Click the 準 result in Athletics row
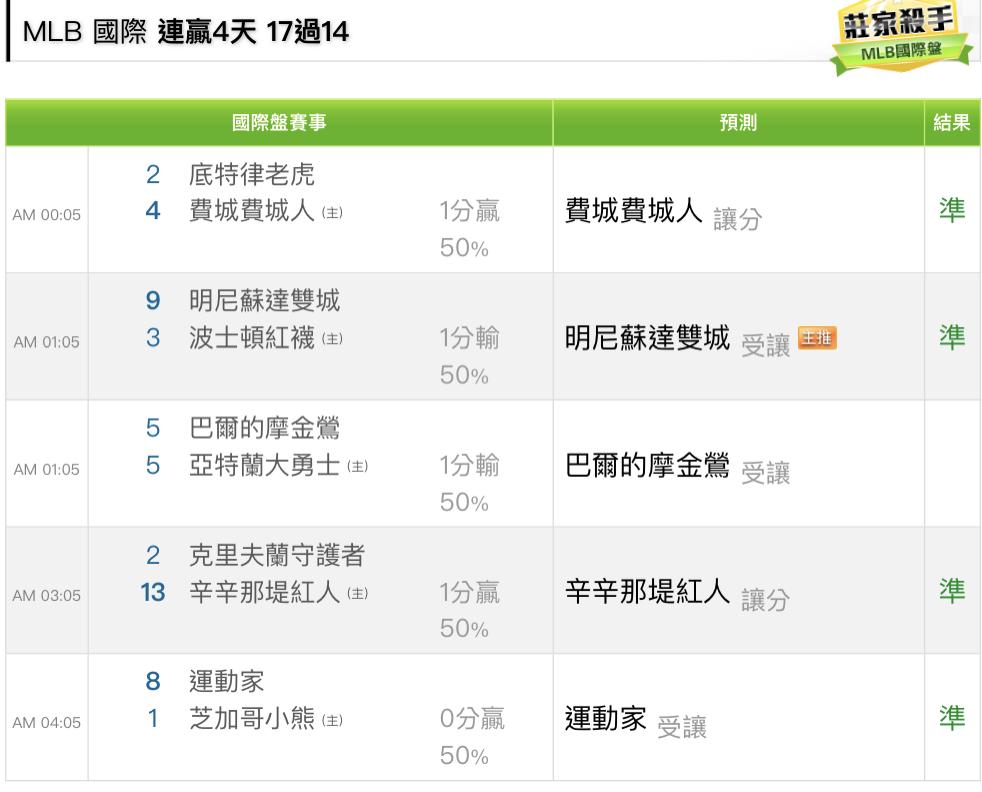Image resolution: width=982 pixels, height=792 pixels. [x=952, y=717]
